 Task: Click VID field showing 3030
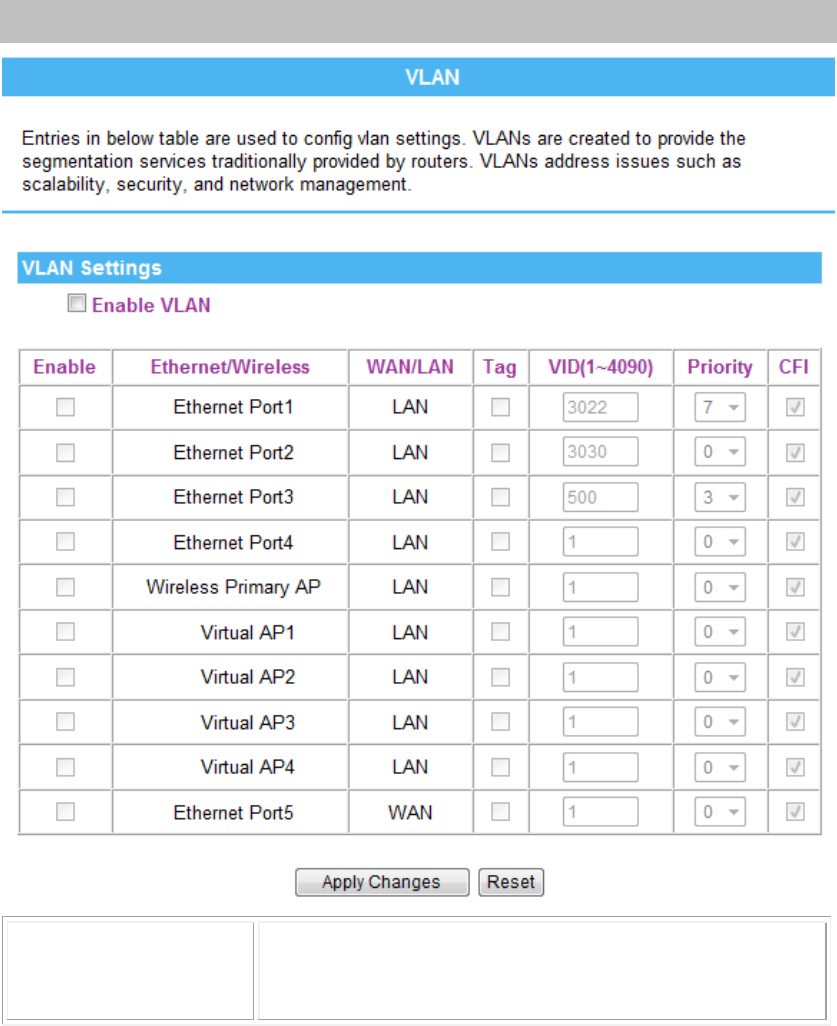[600, 451]
